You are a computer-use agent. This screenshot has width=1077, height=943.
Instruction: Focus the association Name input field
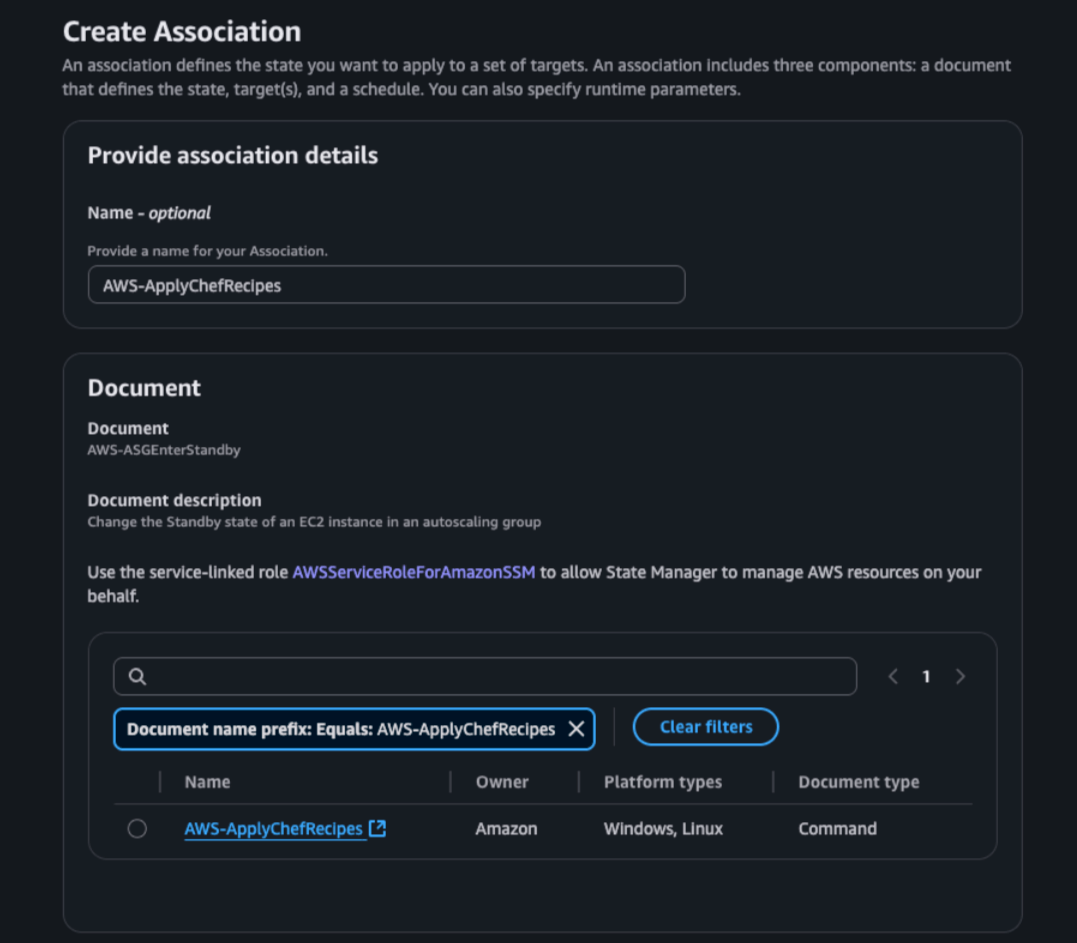(x=387, y=284)
